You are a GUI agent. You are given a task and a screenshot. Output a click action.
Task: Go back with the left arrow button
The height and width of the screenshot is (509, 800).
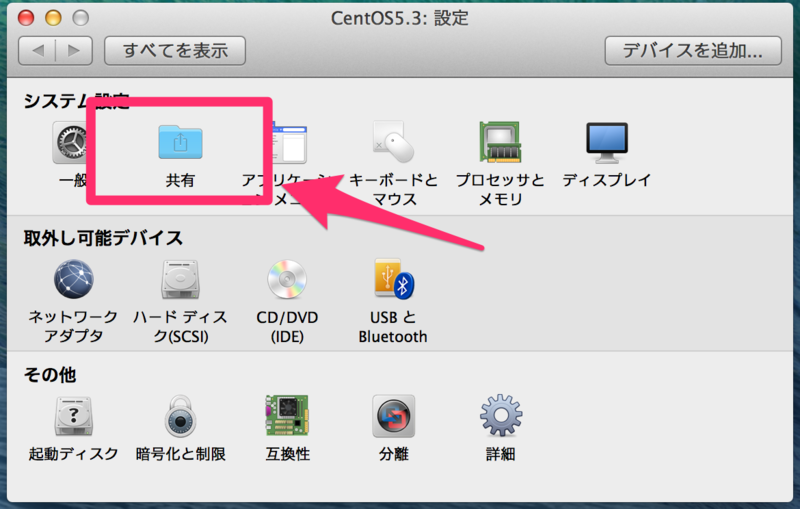tap(37, 50)
